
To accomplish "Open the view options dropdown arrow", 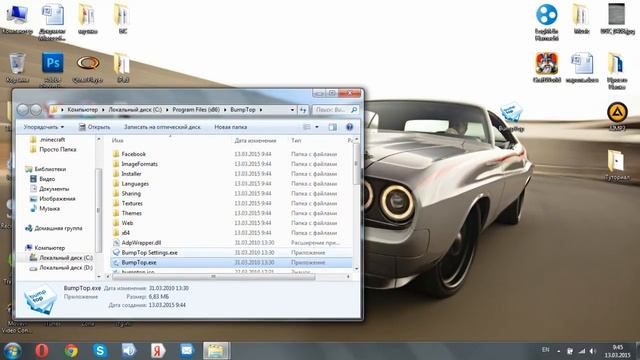I will tap(317, 127).
